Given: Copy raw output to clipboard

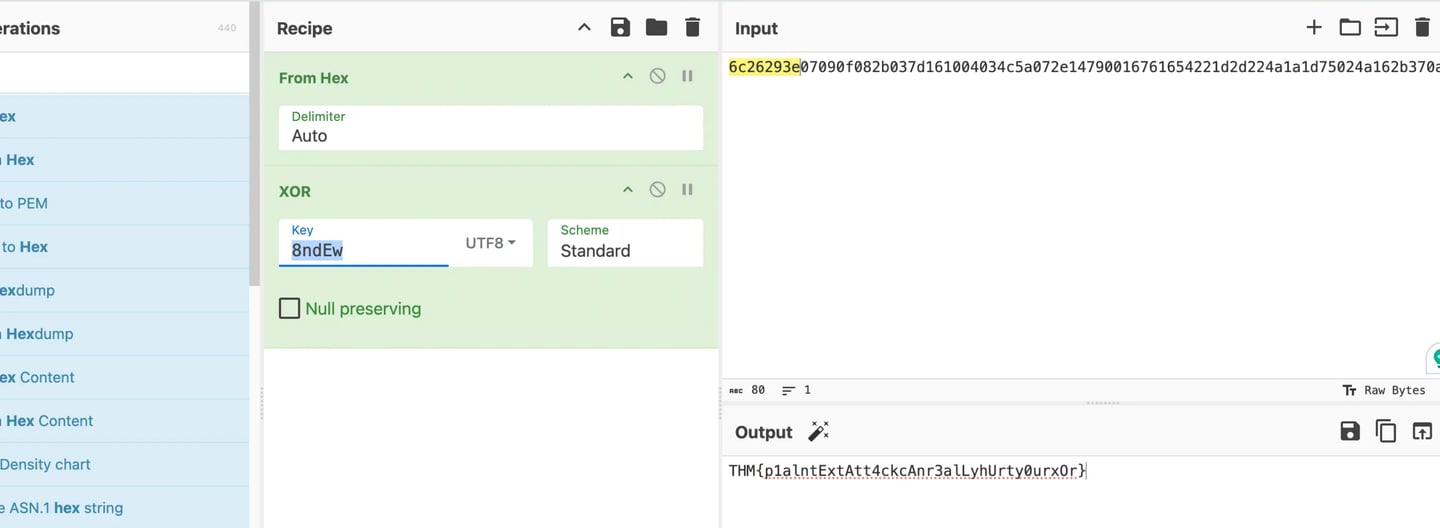Looking at the screenshot, I should click(1386, 432).
